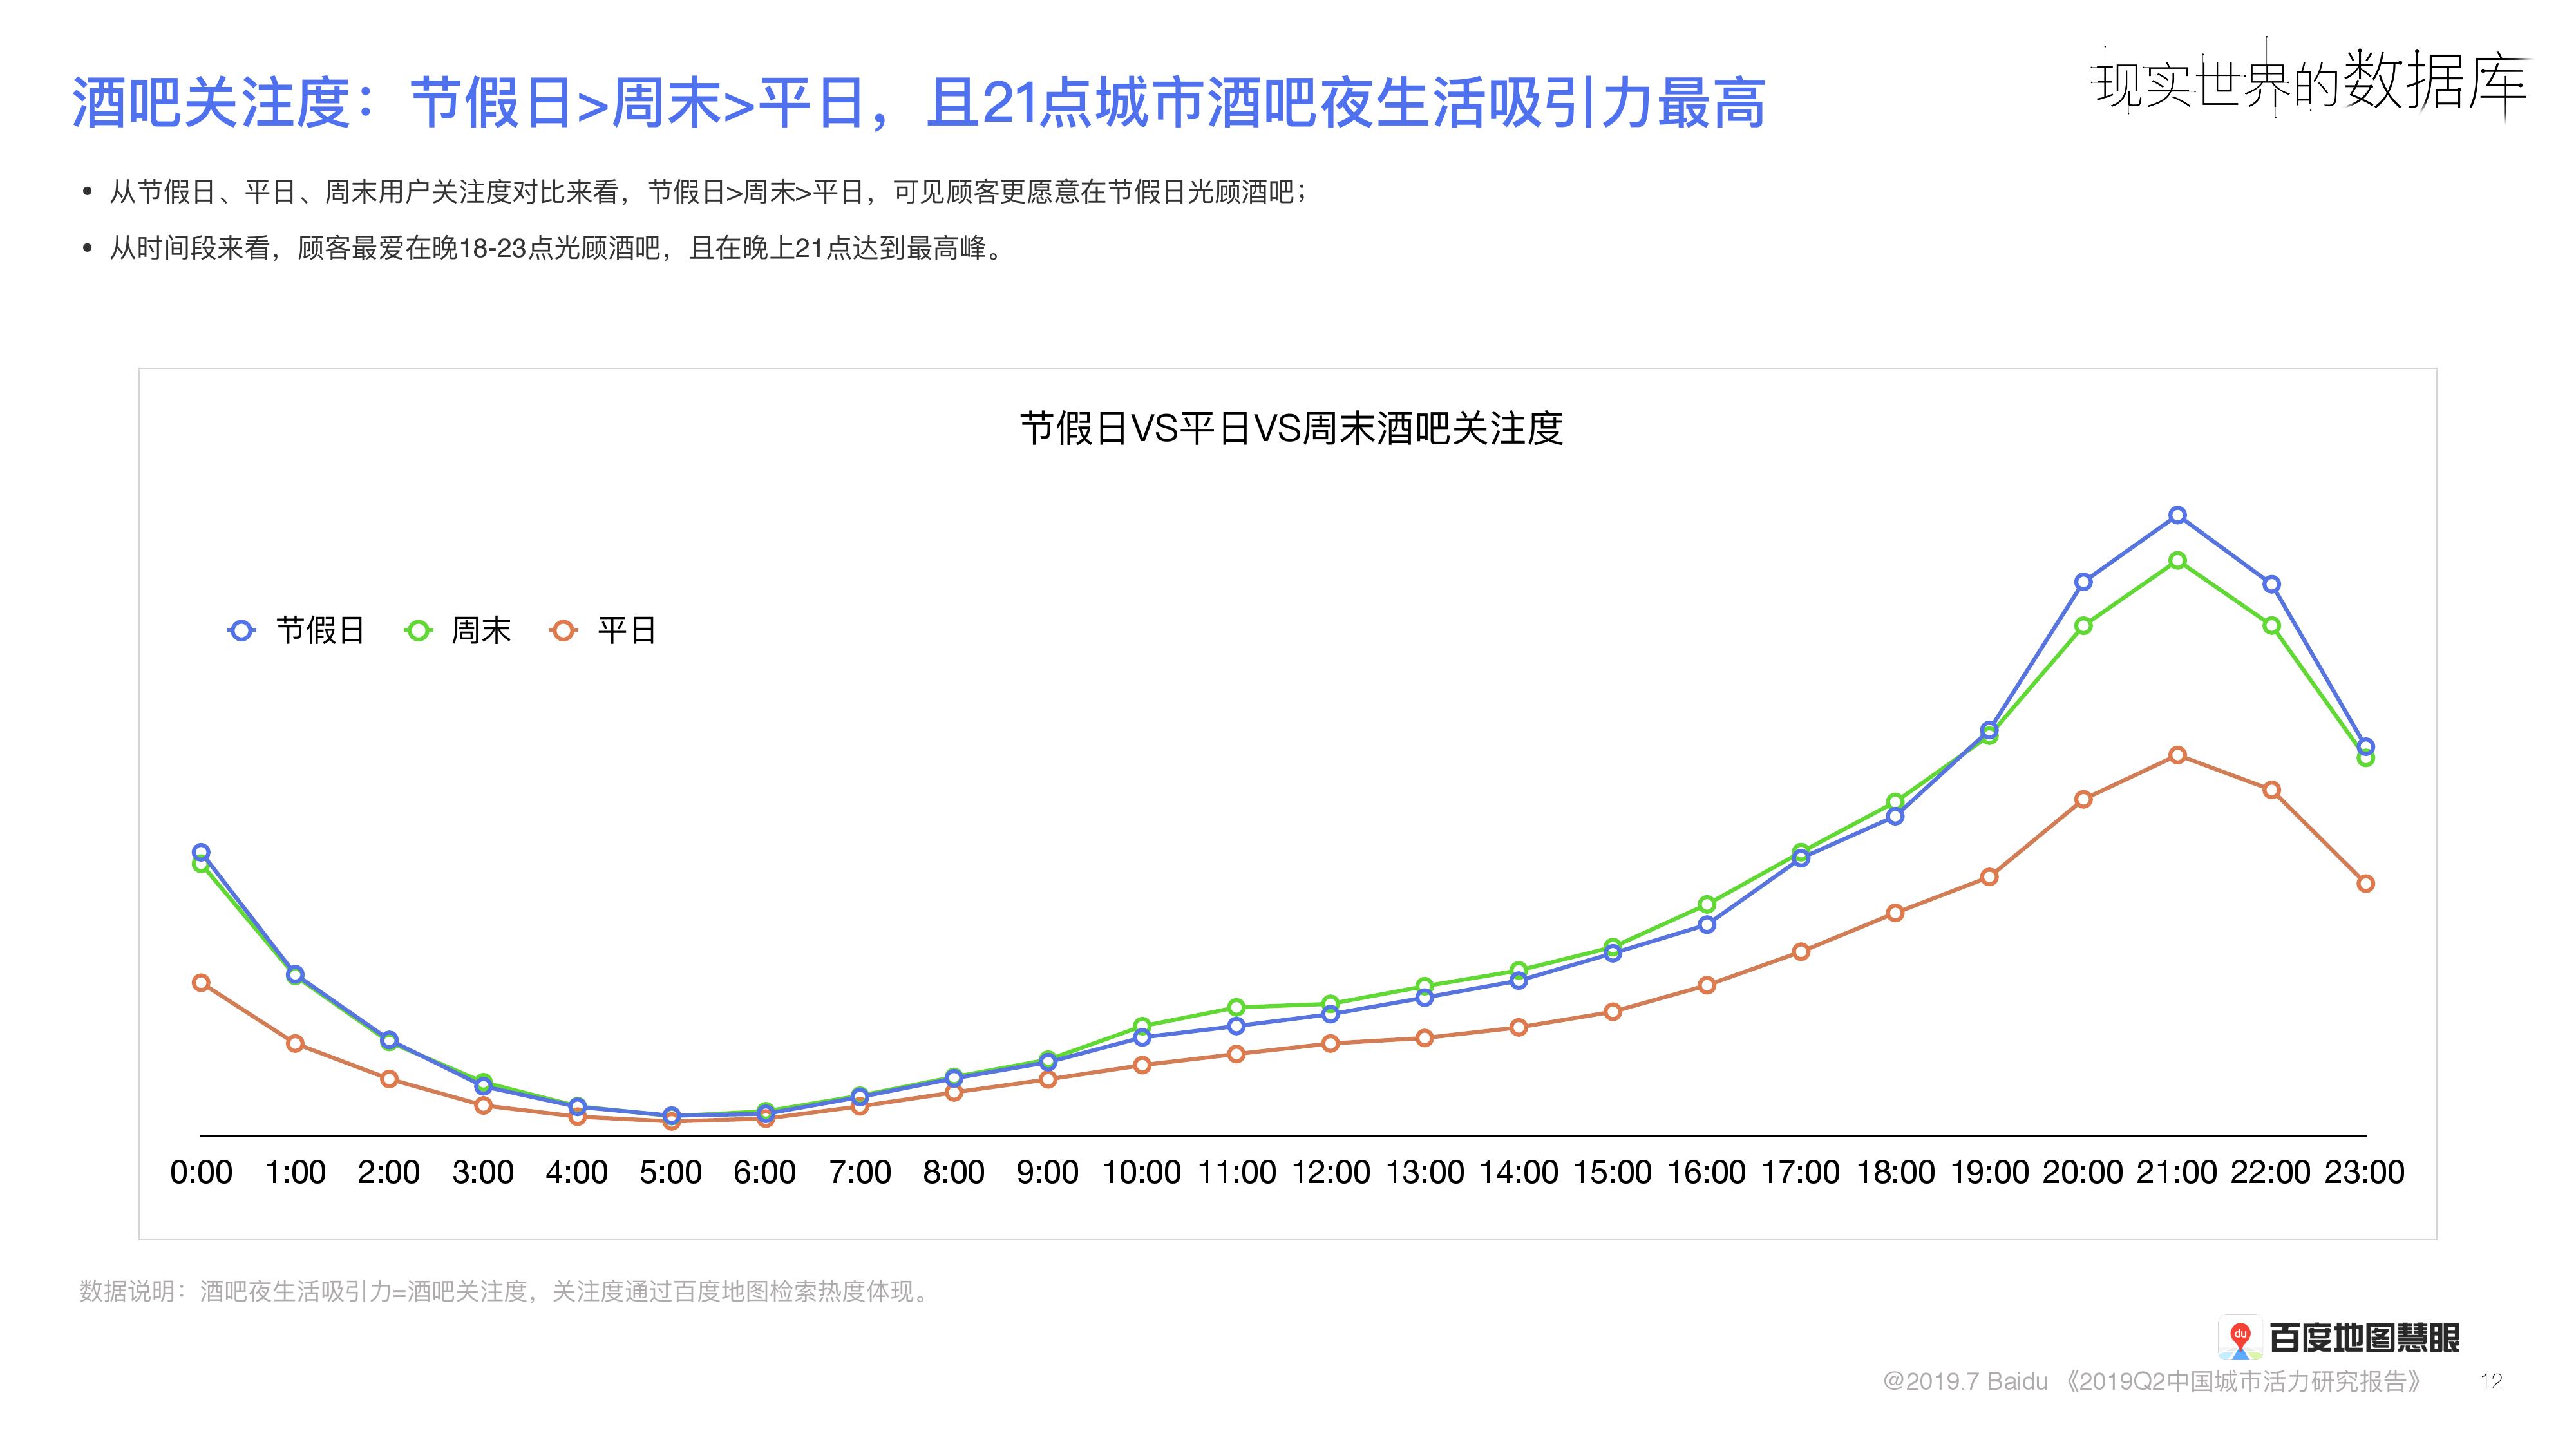Click the 12:00 axis label
The height and width of the screenshot is (1449, 2576).
click(1330, 1172)
